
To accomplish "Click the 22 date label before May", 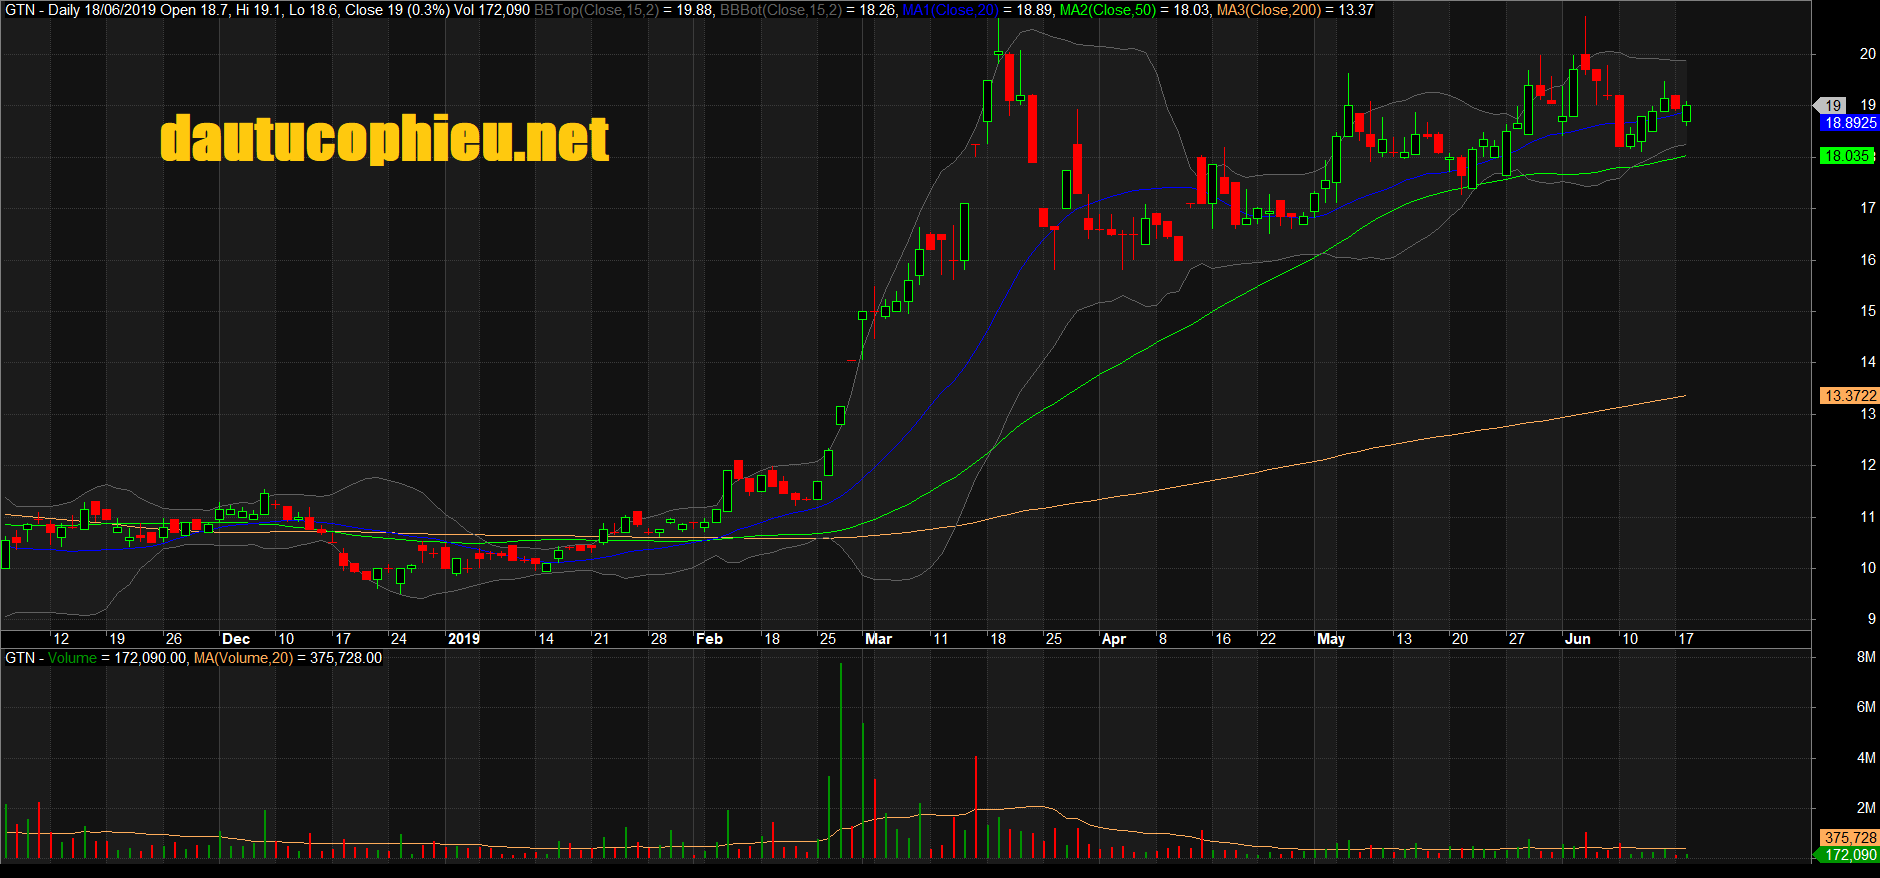I will (x=1268, y=639).
